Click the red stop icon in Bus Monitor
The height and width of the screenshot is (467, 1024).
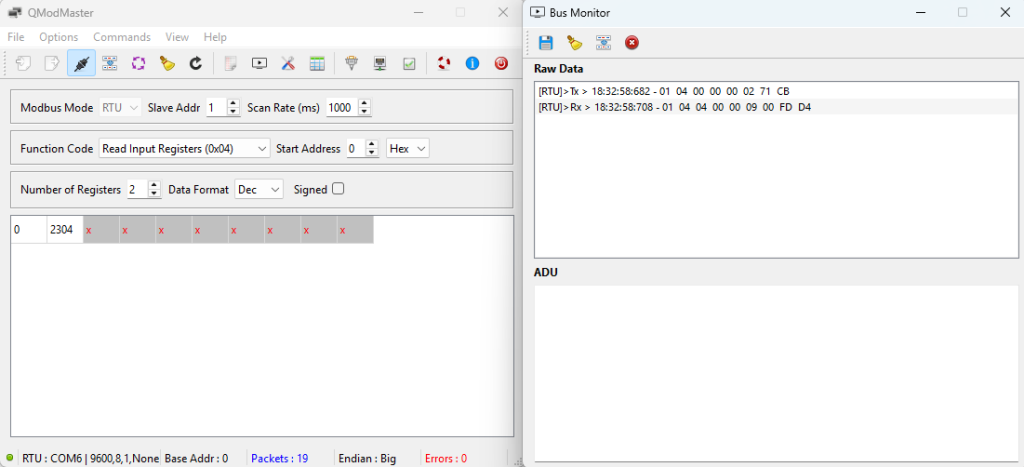[x=632, y=43]
